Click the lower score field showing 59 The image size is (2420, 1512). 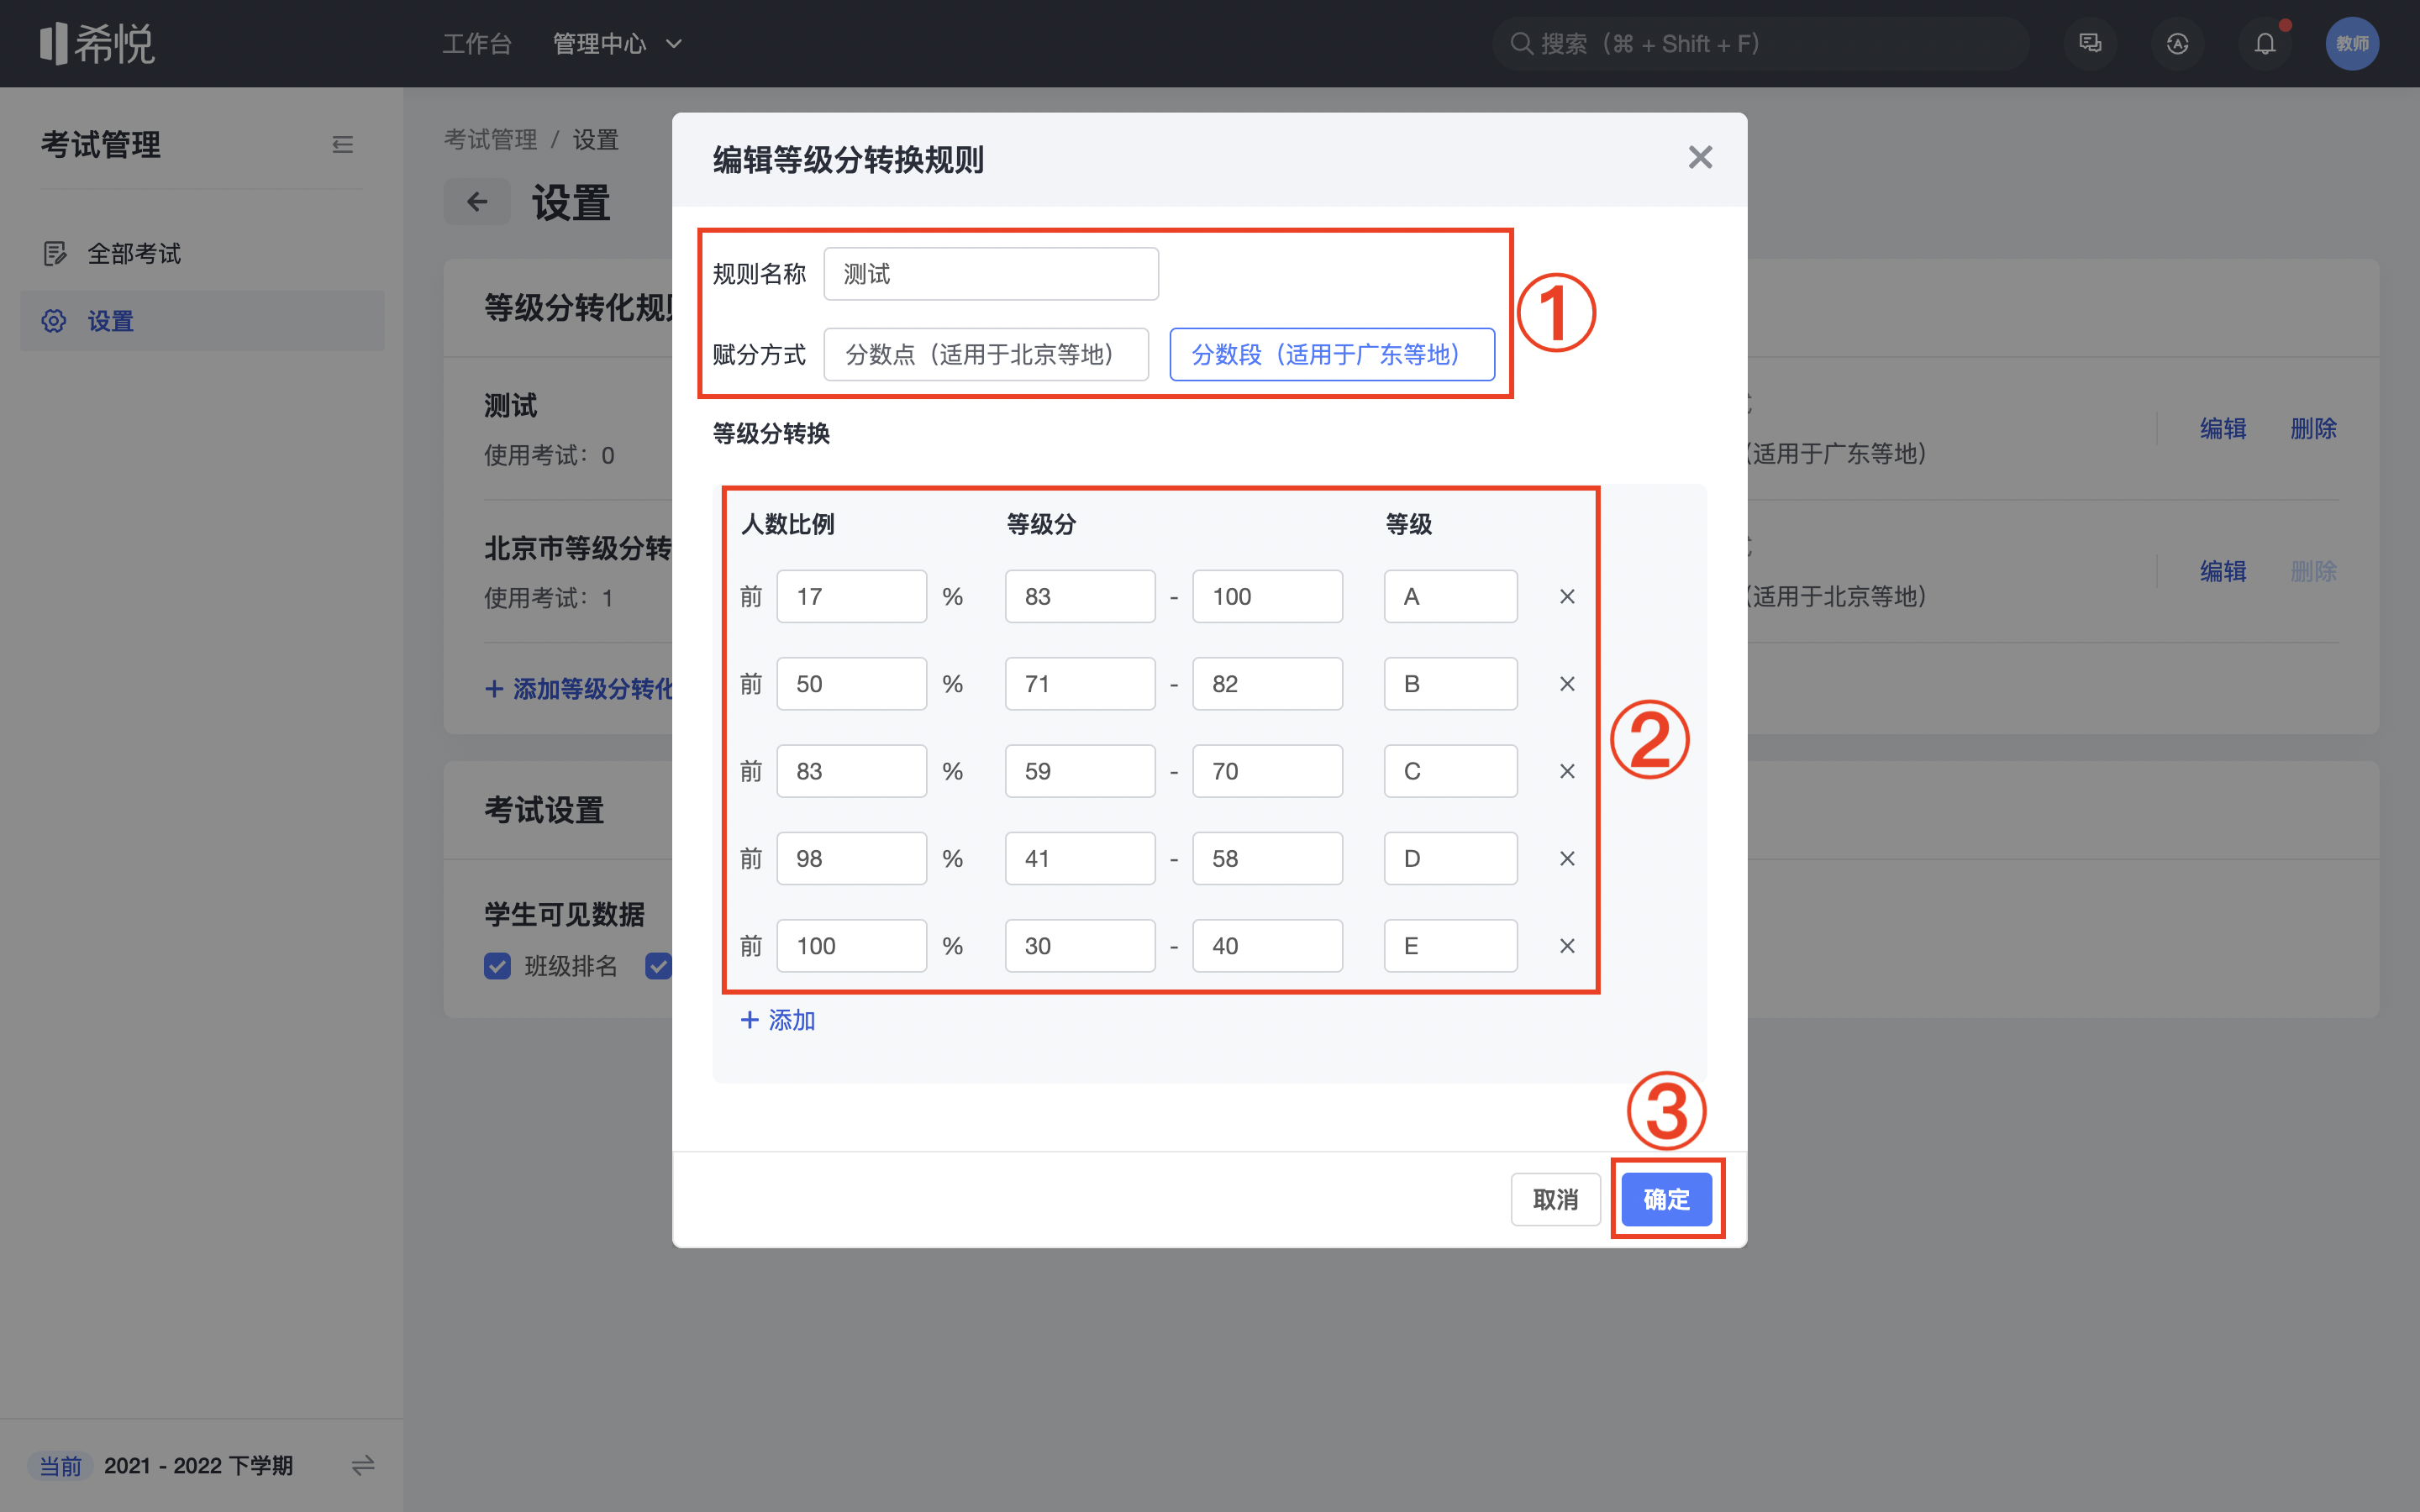(x=1080, y=771)
